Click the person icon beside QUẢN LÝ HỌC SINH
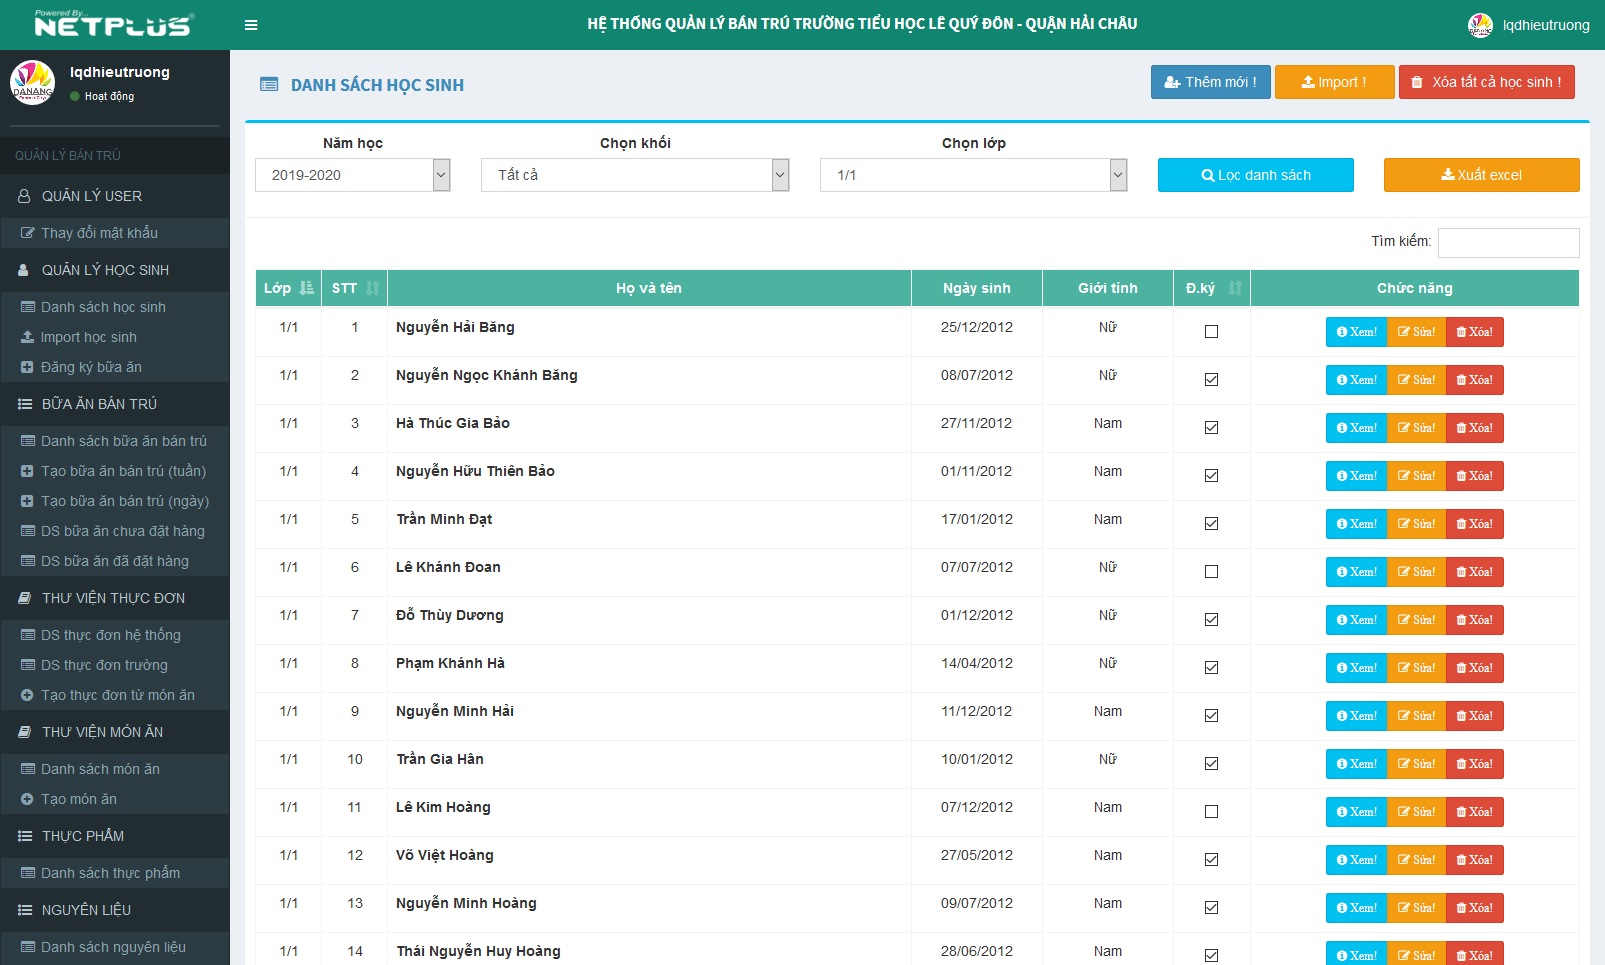1605x965 pixels. point(24,270)
